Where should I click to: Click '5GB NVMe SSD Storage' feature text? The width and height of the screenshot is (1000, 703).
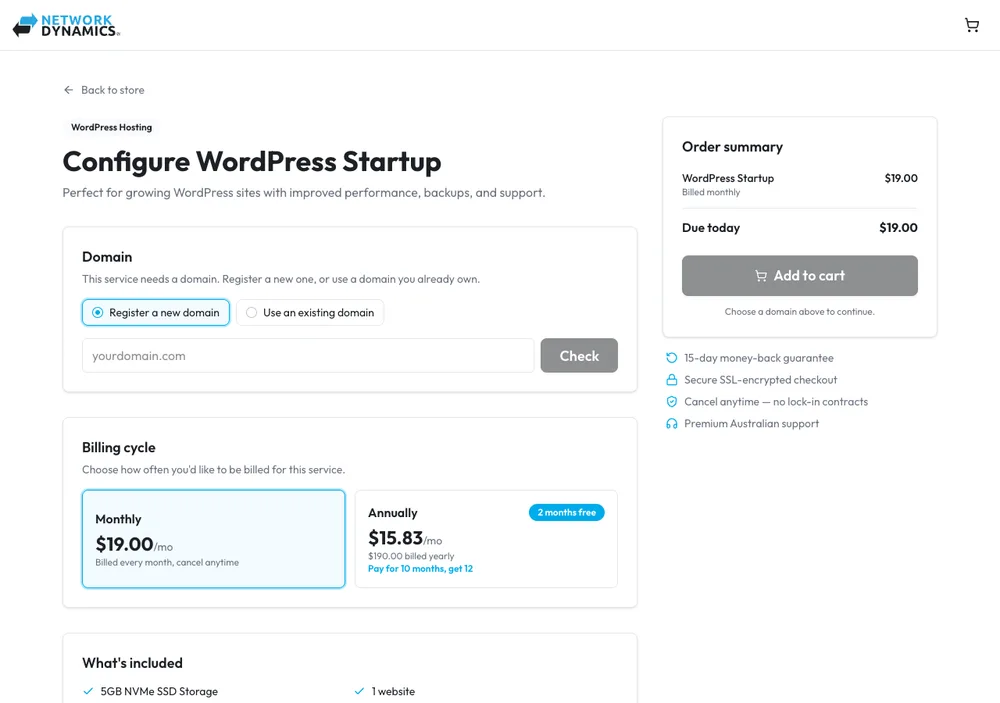click(x=159, y=691)
